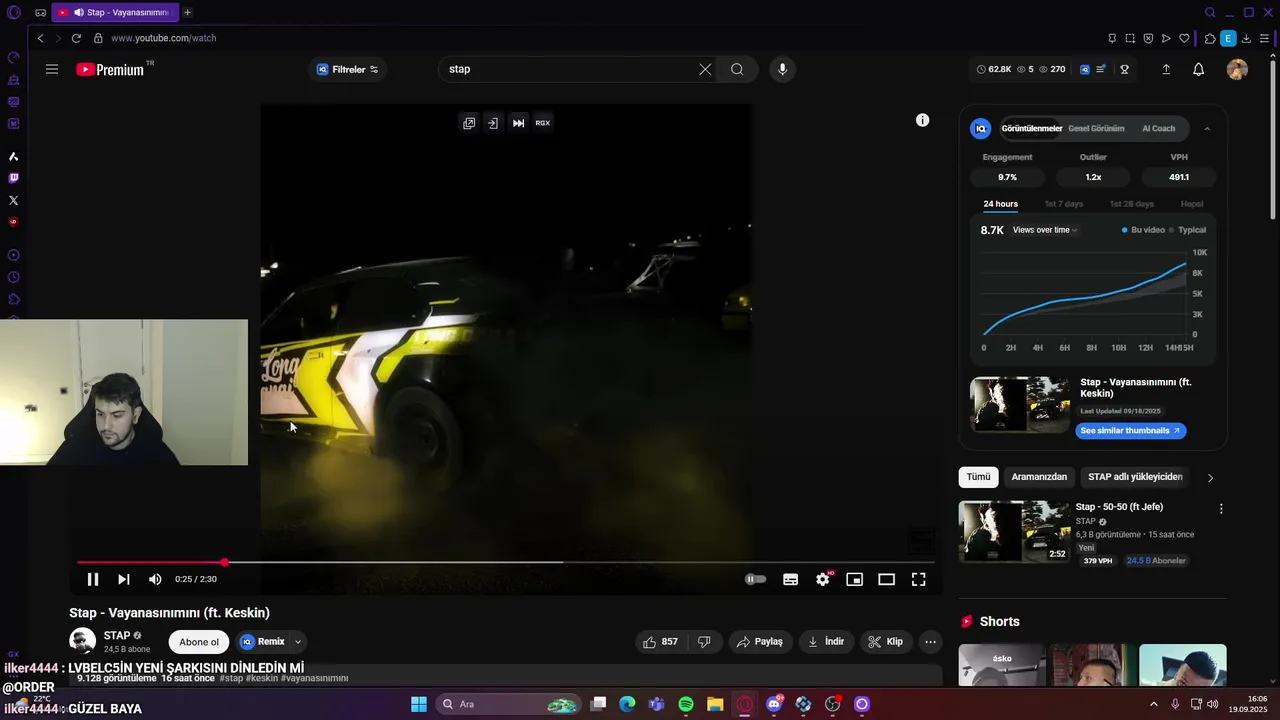1280x720 pixels.
Task: Run search with the magnifier button
Action: [737, 69]
